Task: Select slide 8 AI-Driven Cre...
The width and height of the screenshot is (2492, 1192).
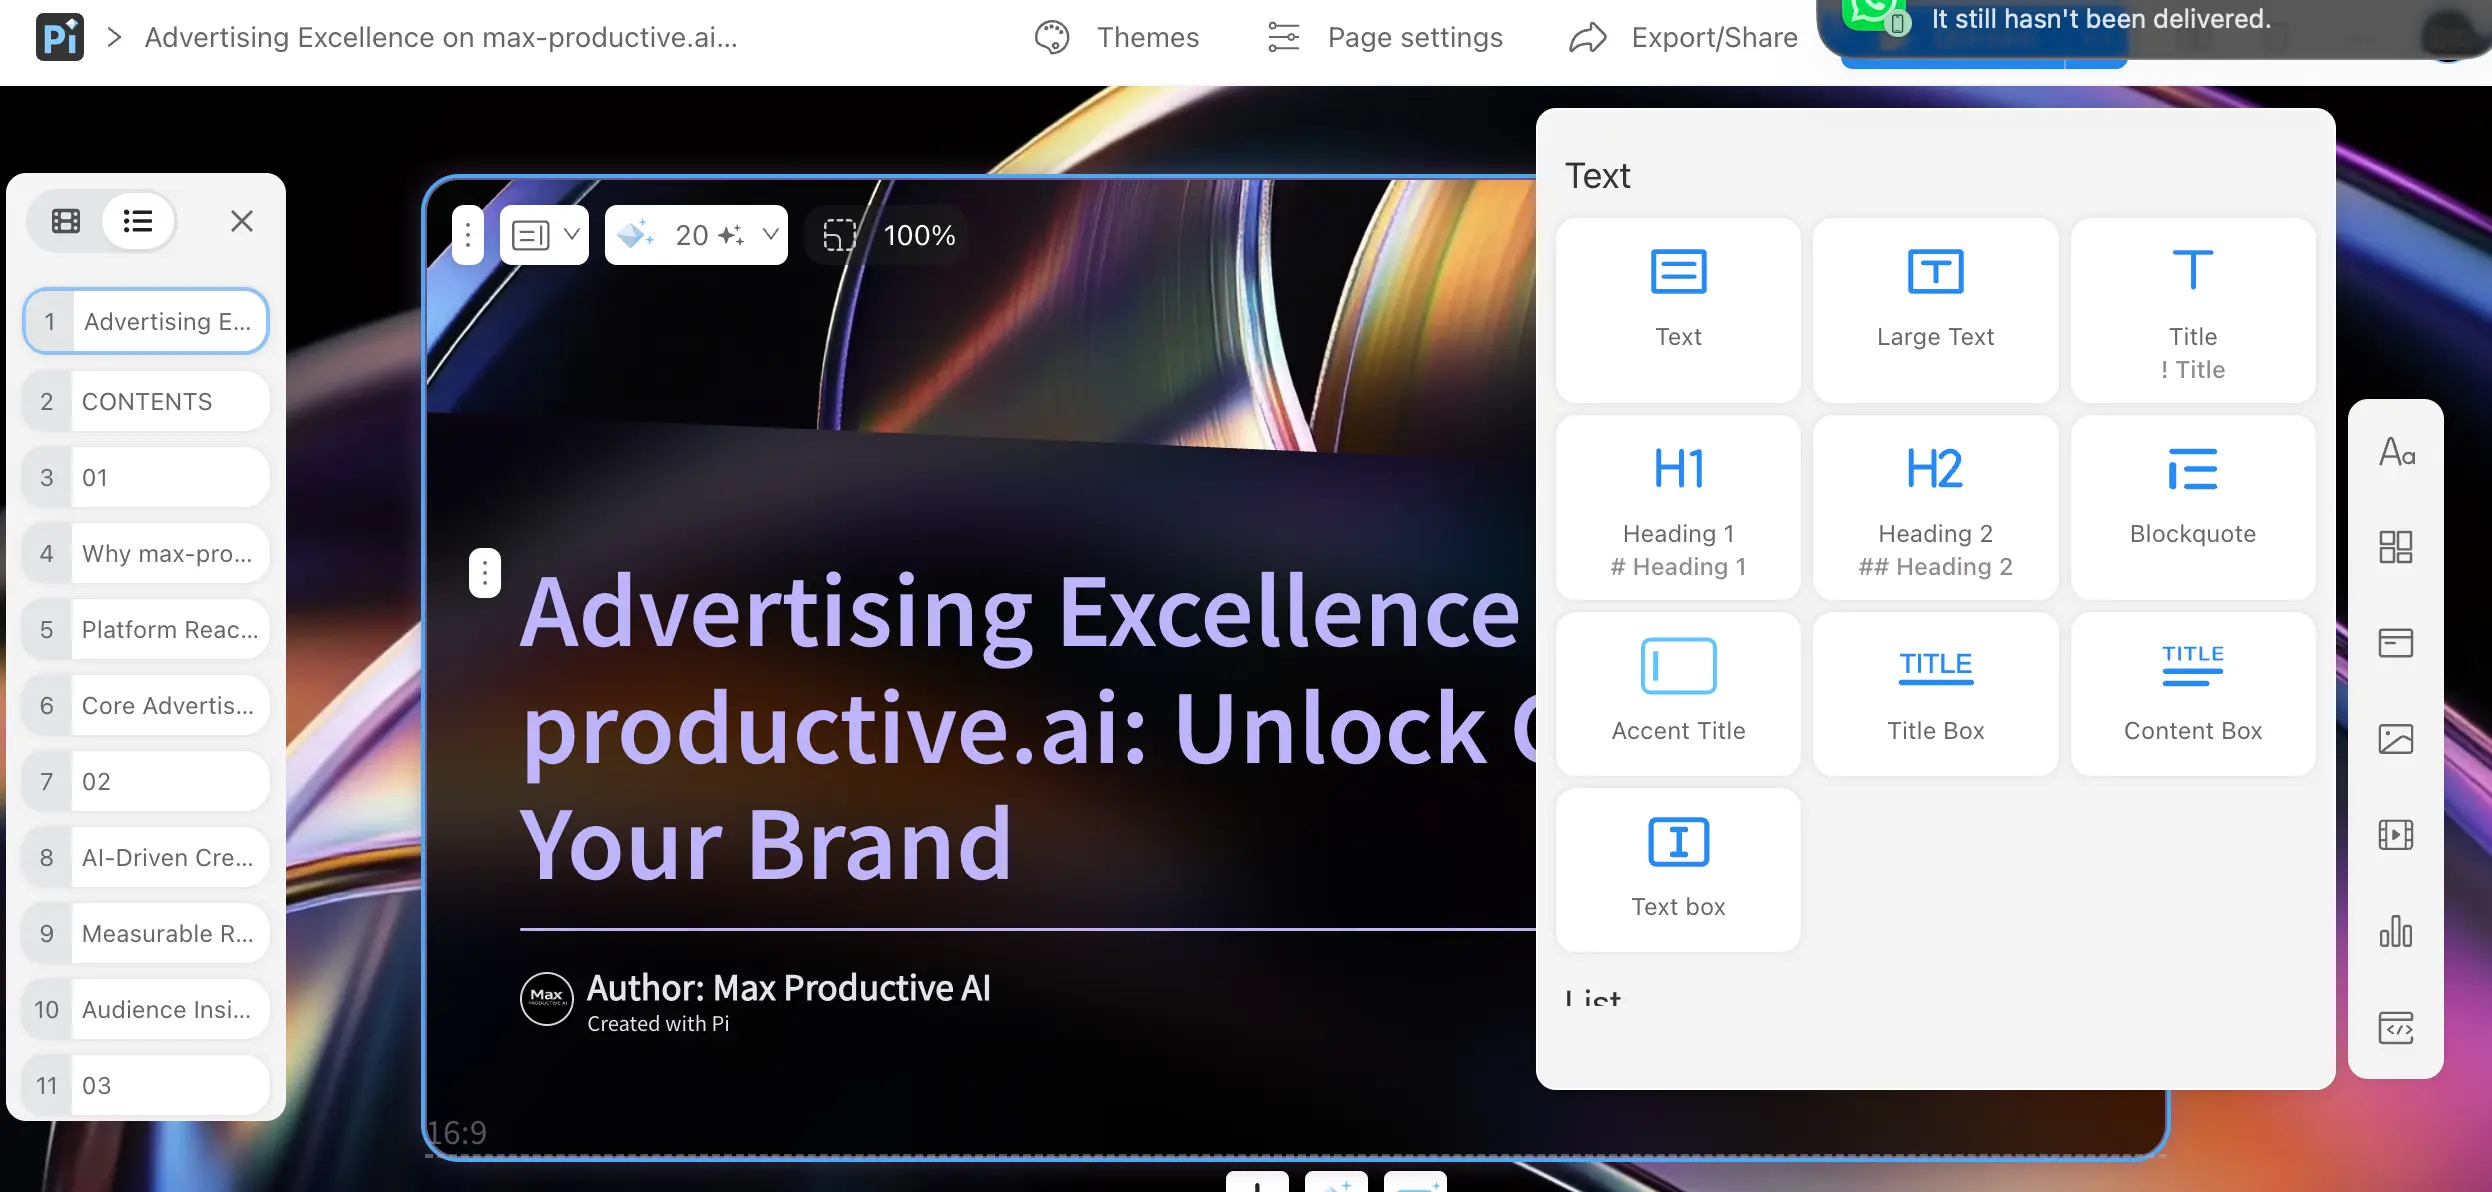Action: [146, 857]
